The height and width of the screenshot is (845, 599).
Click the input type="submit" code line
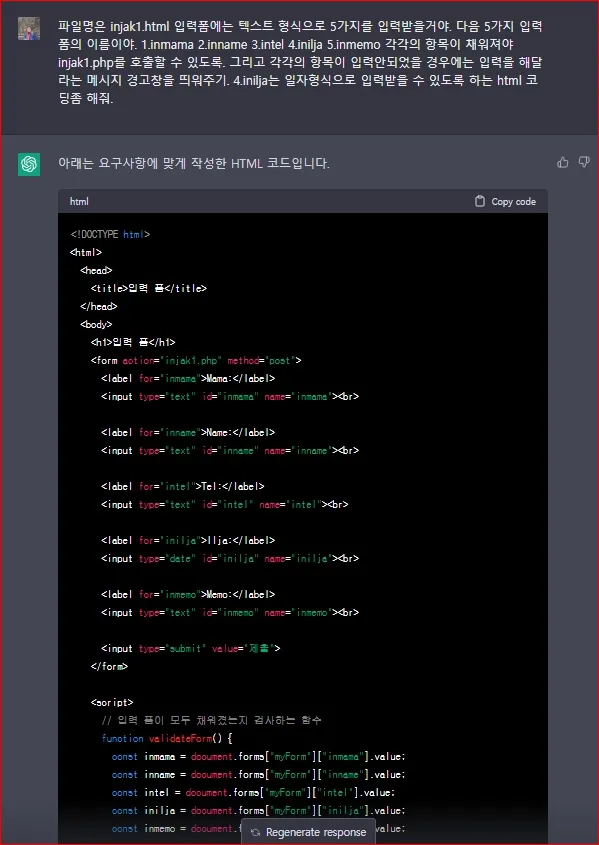point(191,648)
